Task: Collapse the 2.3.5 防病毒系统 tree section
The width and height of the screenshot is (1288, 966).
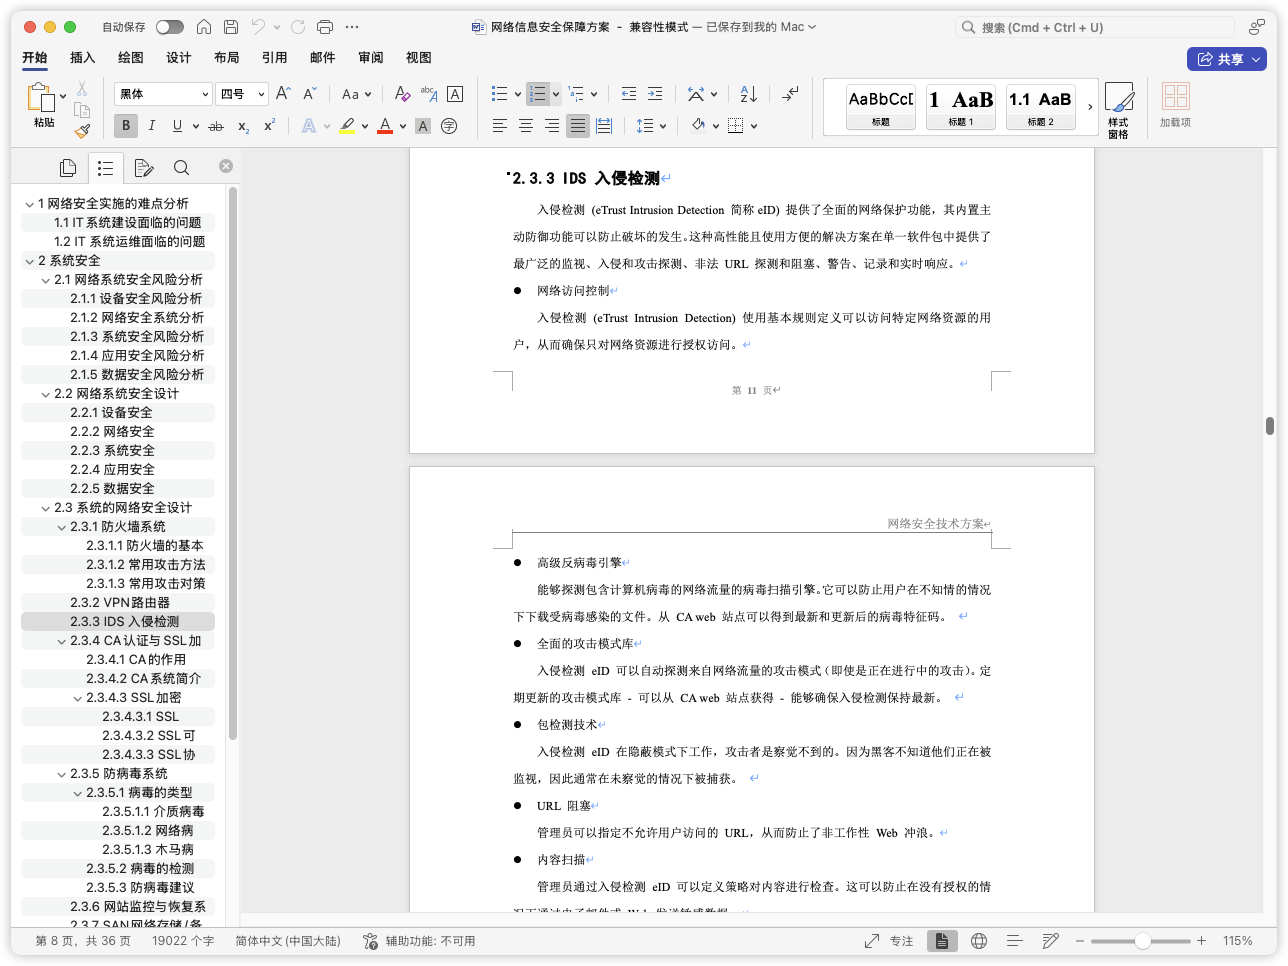Action: pyautogui.click(x=64, y=773)
